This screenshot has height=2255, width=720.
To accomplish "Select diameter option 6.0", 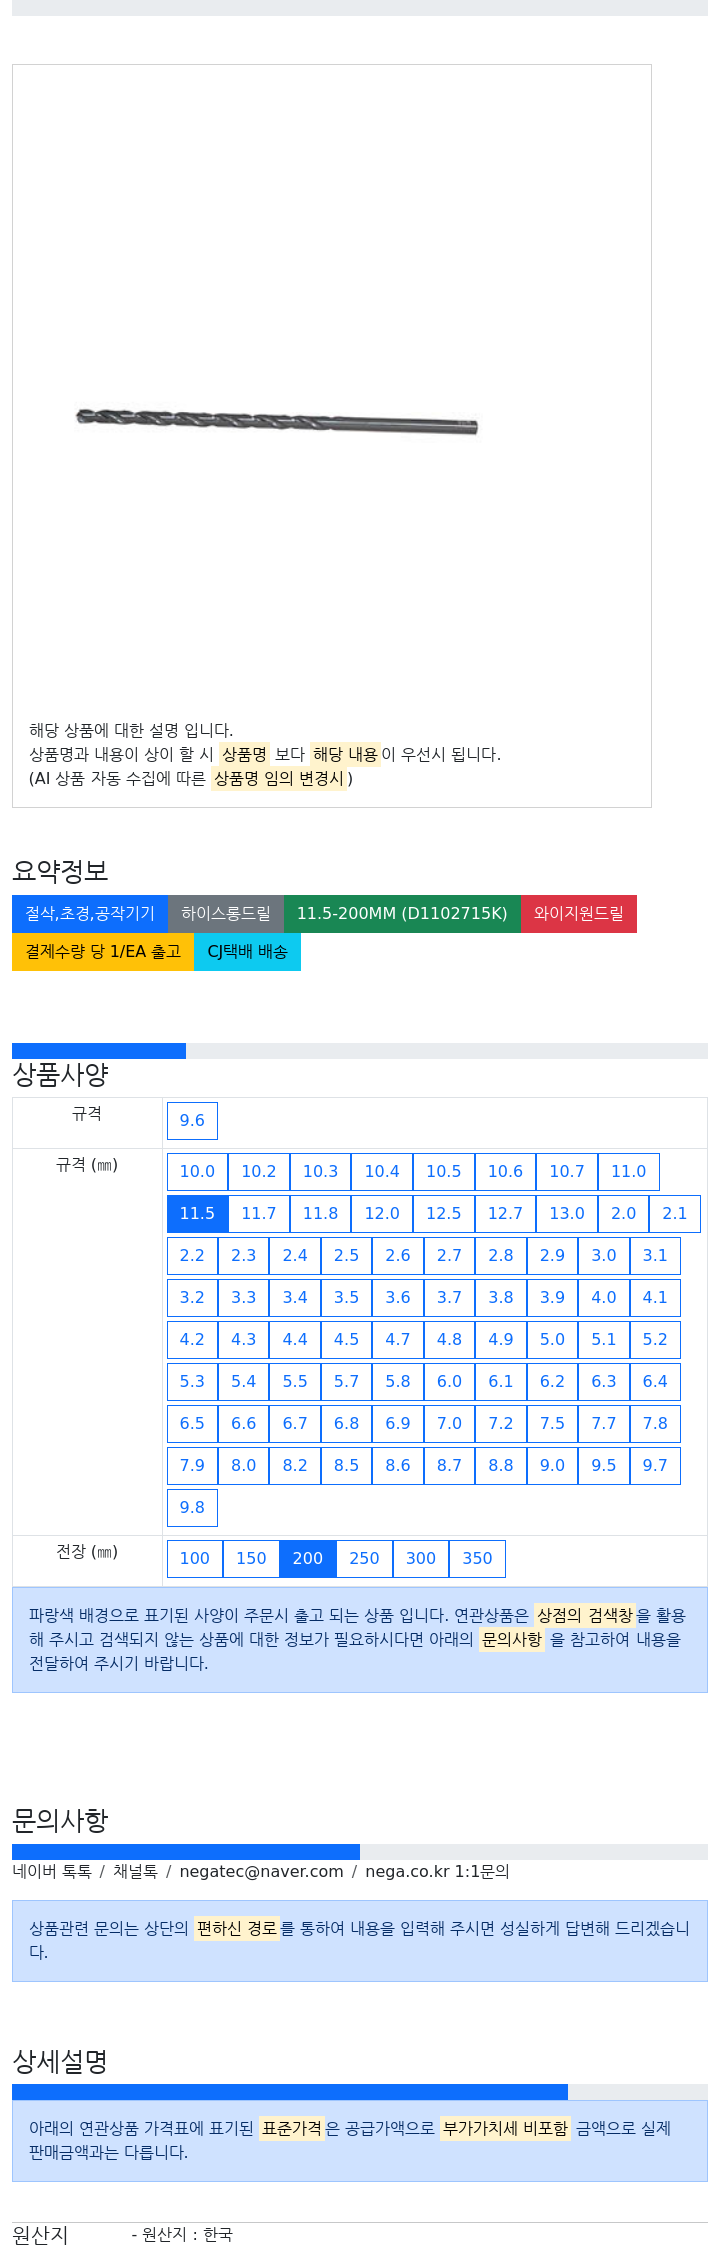I will [x=449, y=1382].
